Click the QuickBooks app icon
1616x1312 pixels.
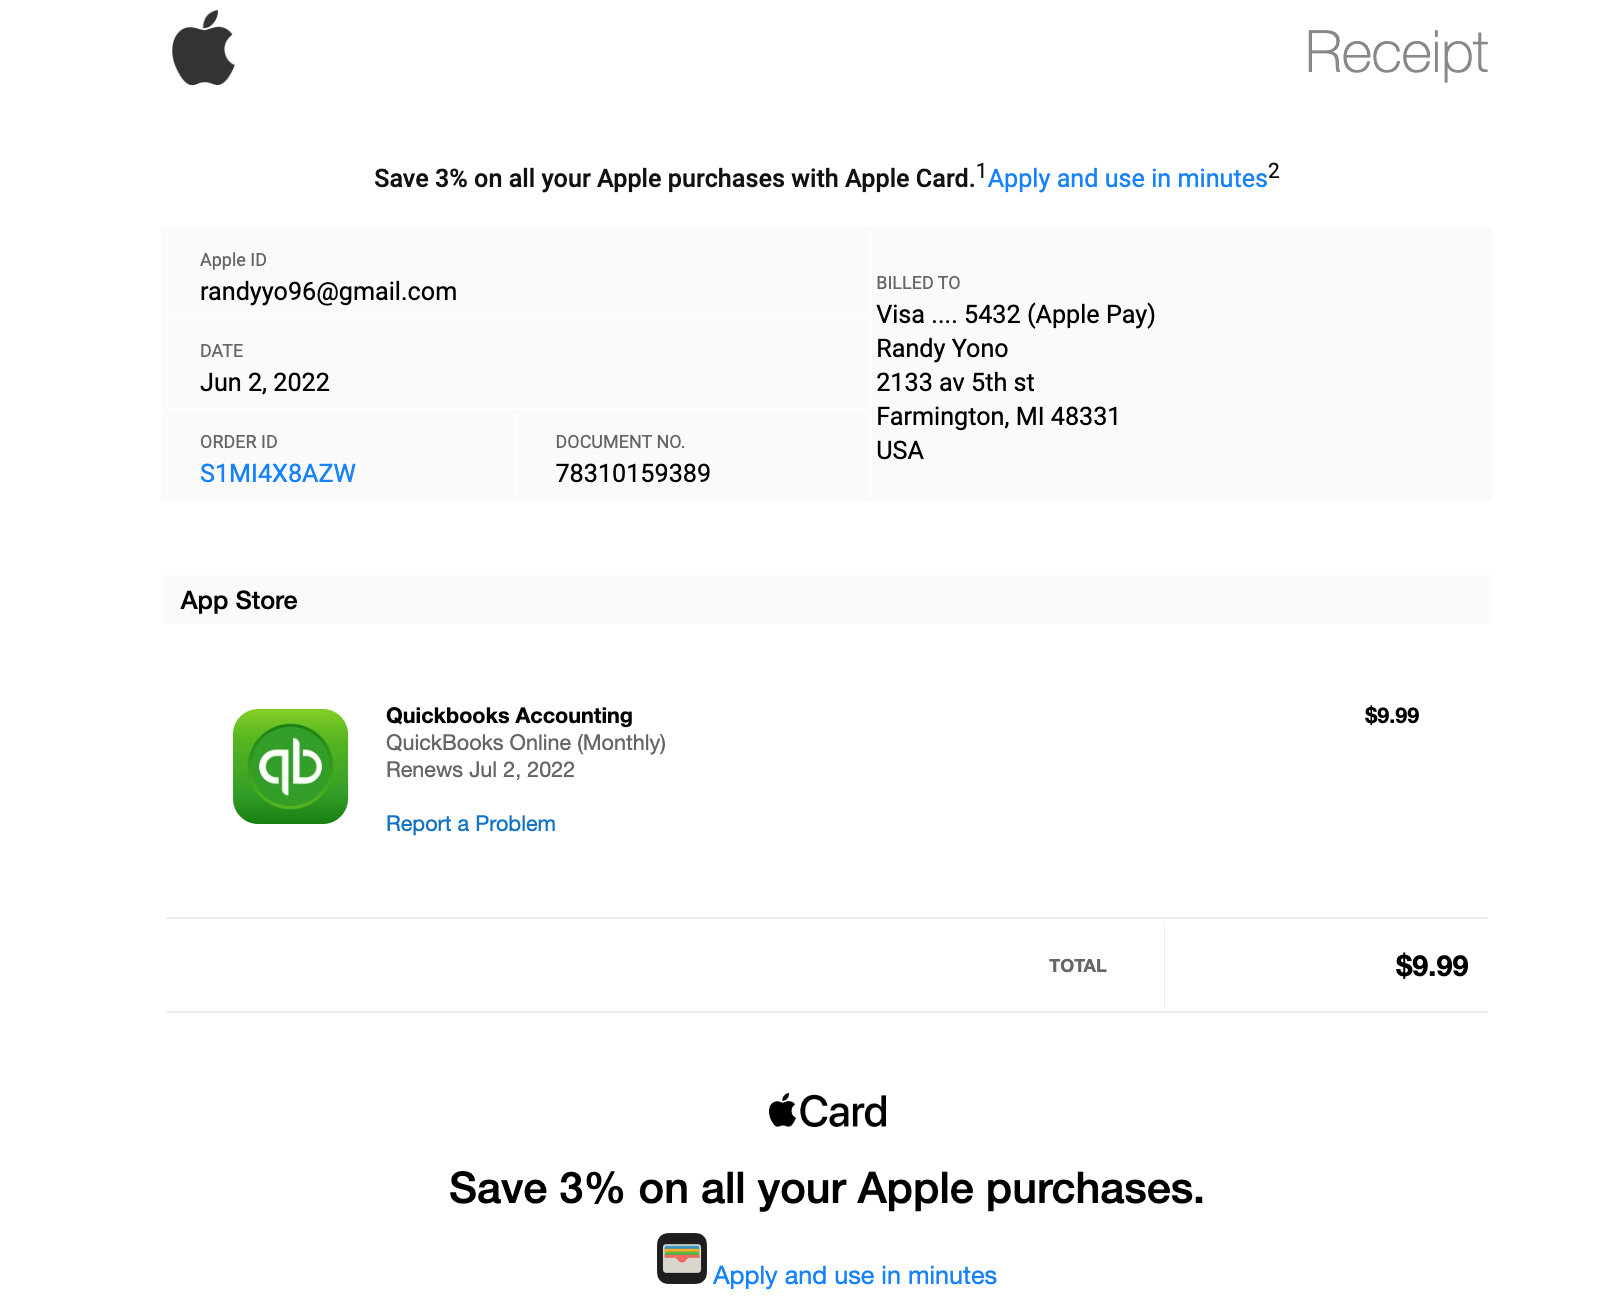click(290, 766)
